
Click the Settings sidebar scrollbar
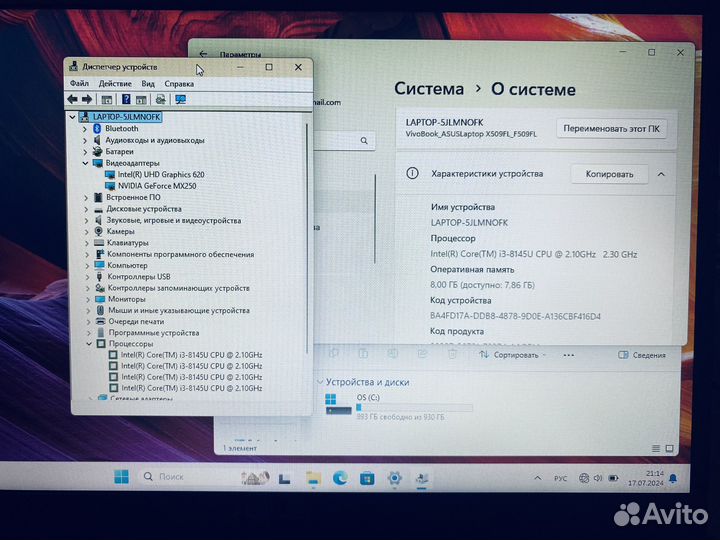(375, 219)
